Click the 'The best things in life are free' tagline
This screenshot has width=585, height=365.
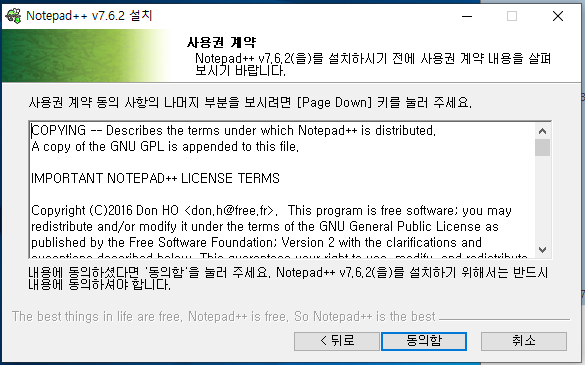(223, 316)
